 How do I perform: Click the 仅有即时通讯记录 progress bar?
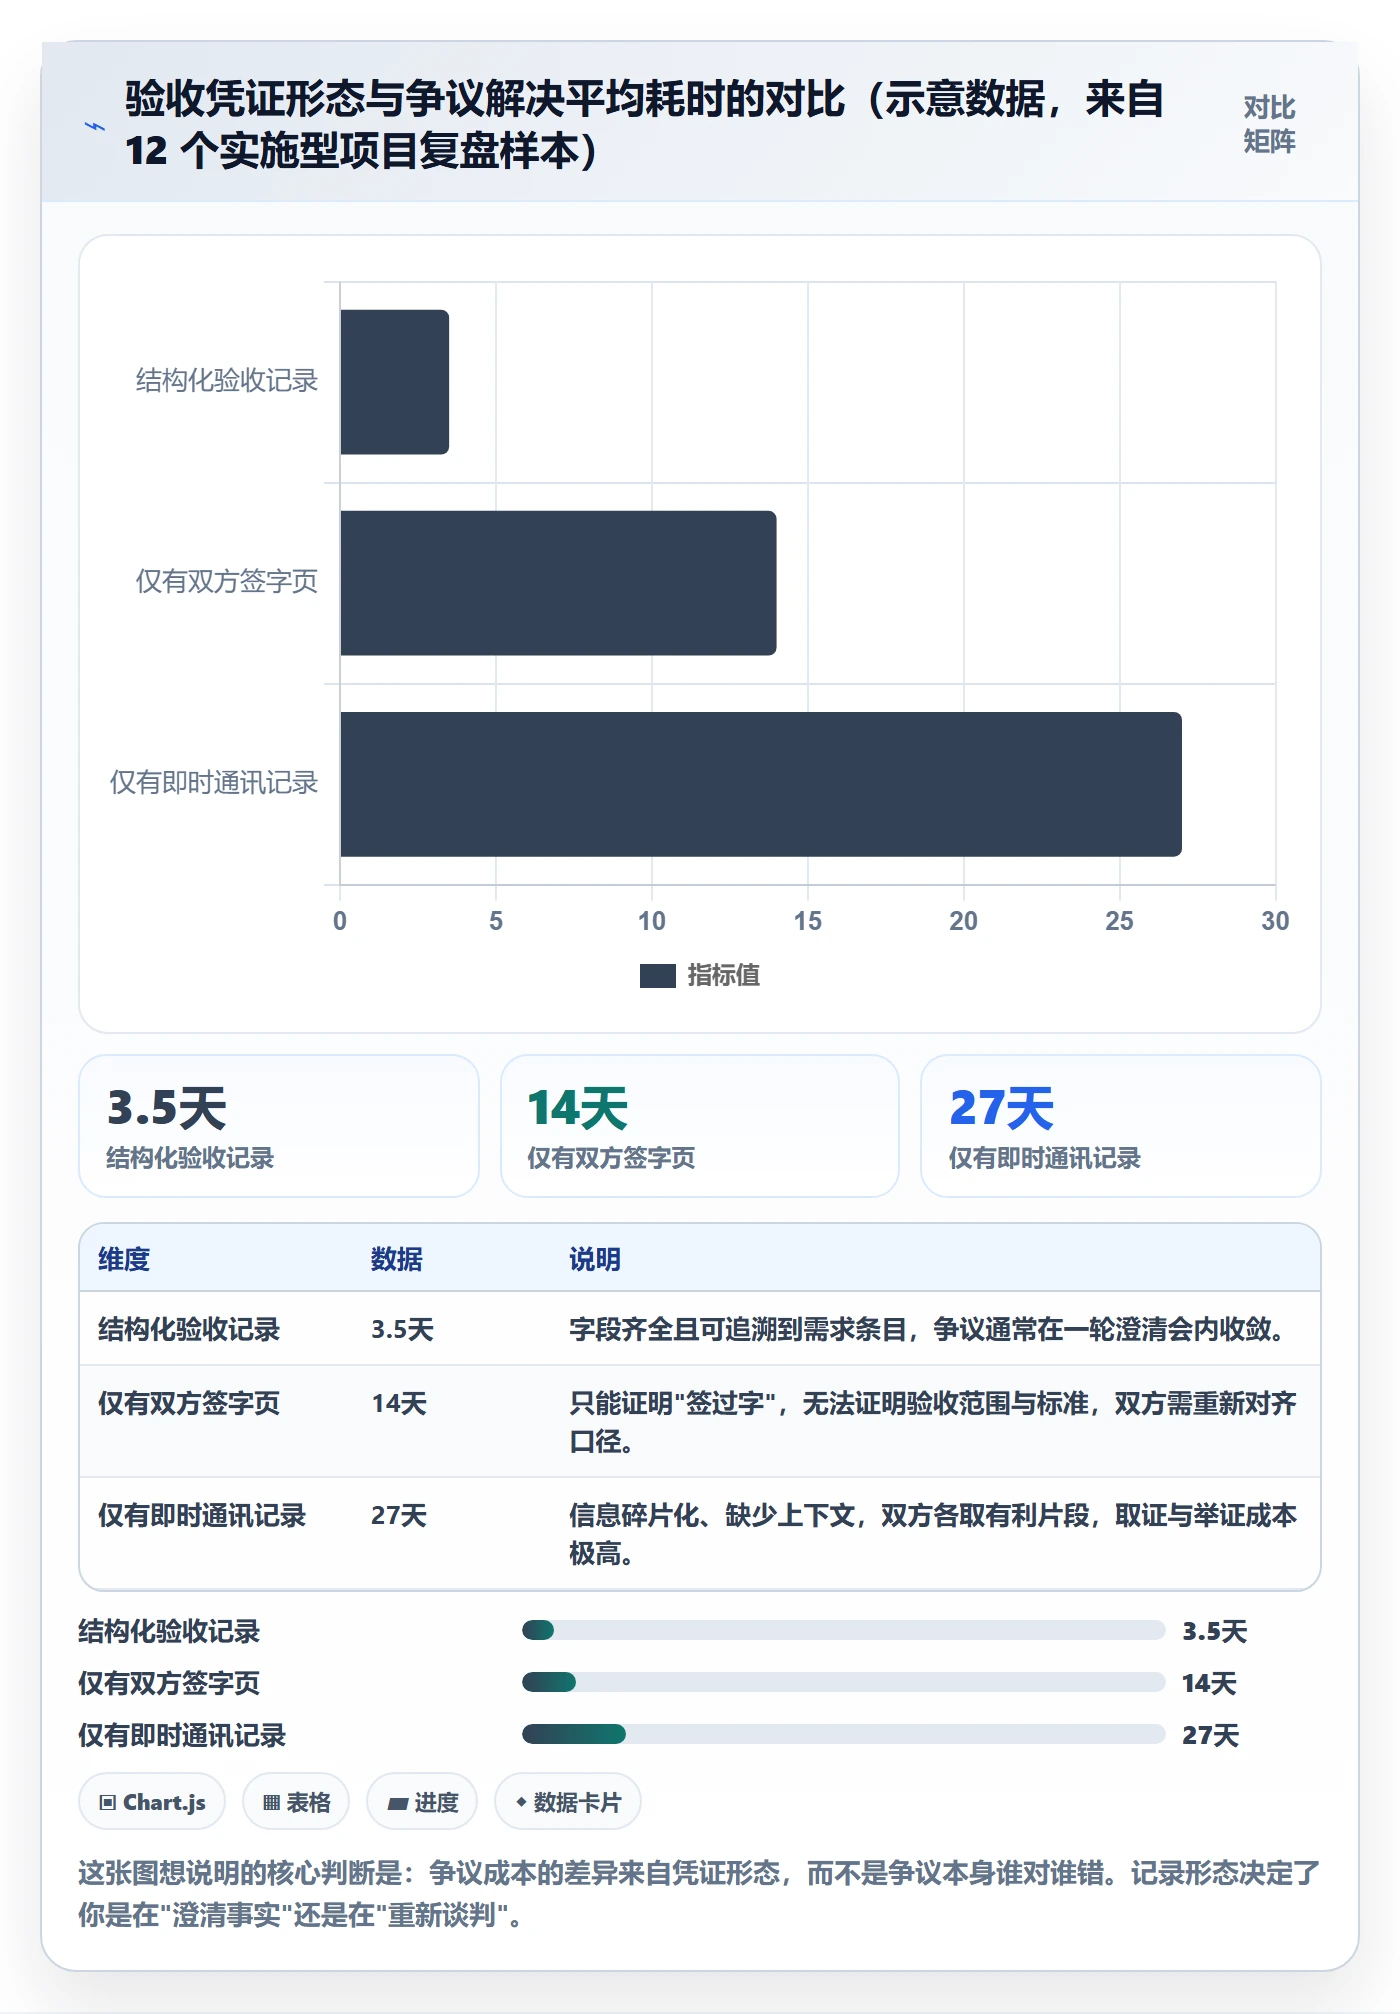pos(843,1735)
